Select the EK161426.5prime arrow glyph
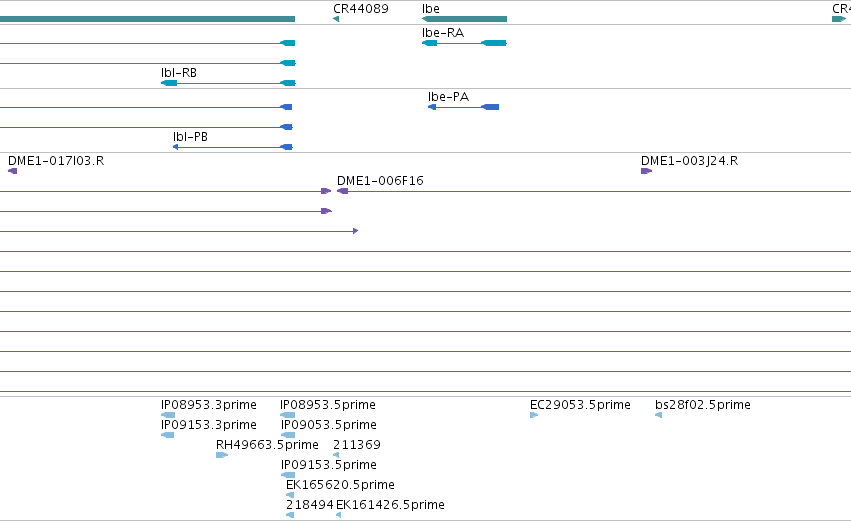Screen dimensions: 851x521 click(339, 516)
